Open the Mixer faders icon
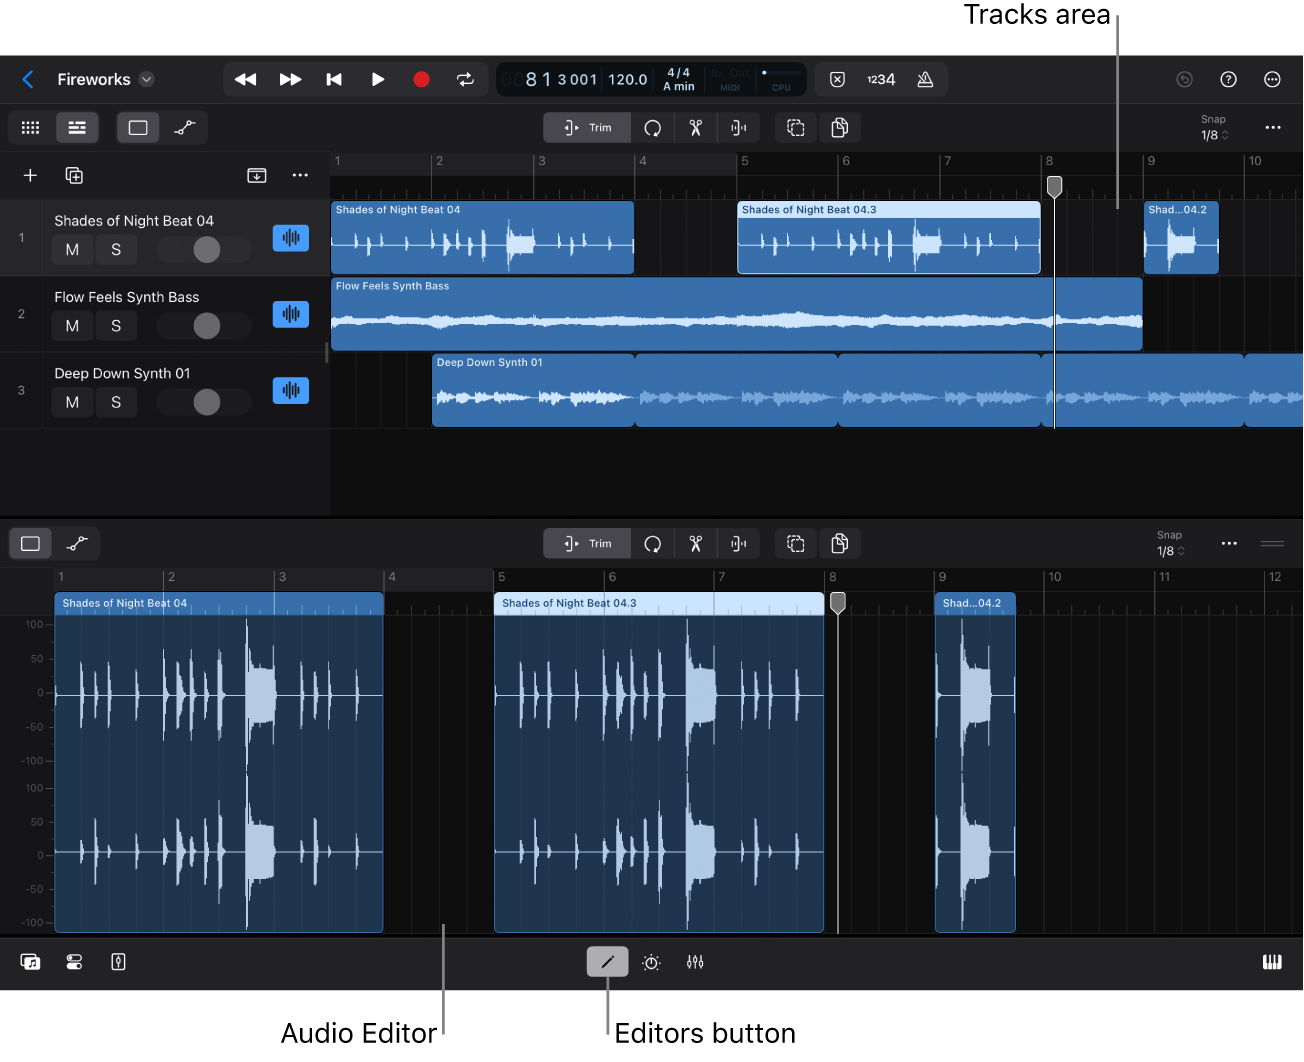Image resolution: width=1304 pixels, height=1062 pixels. [695, 961]
